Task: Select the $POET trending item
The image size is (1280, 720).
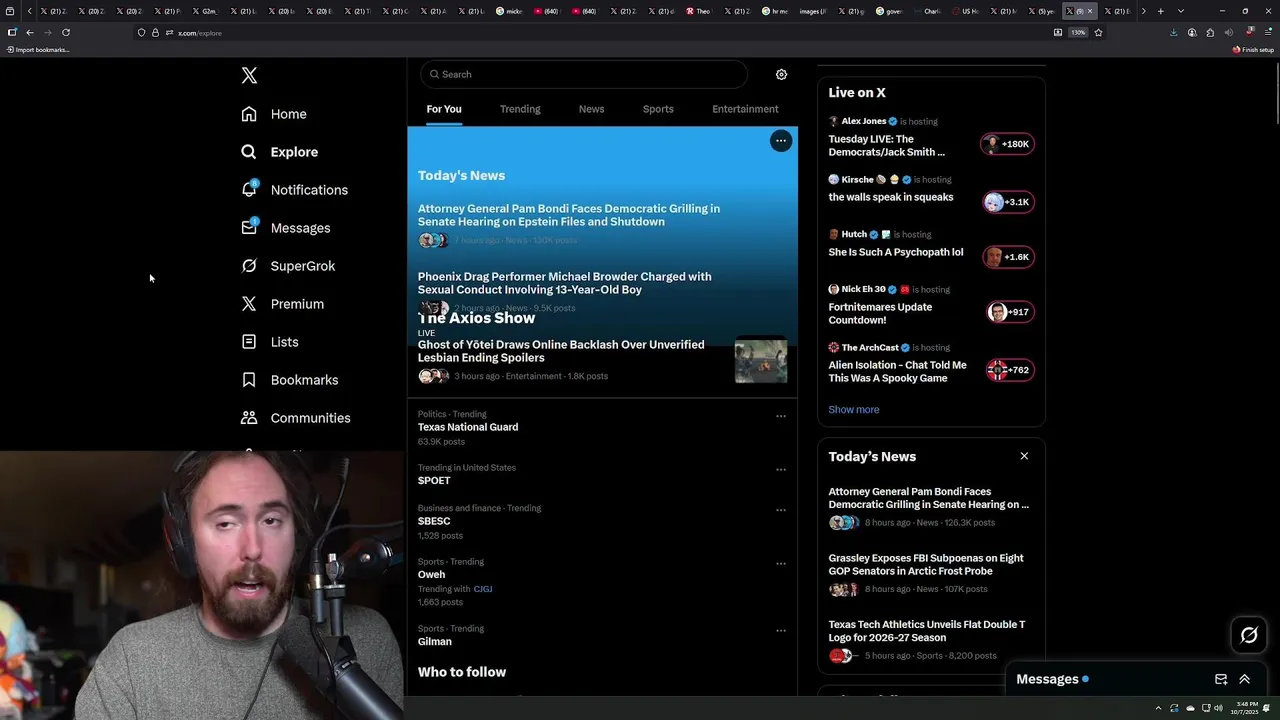Action: point(434,481)
